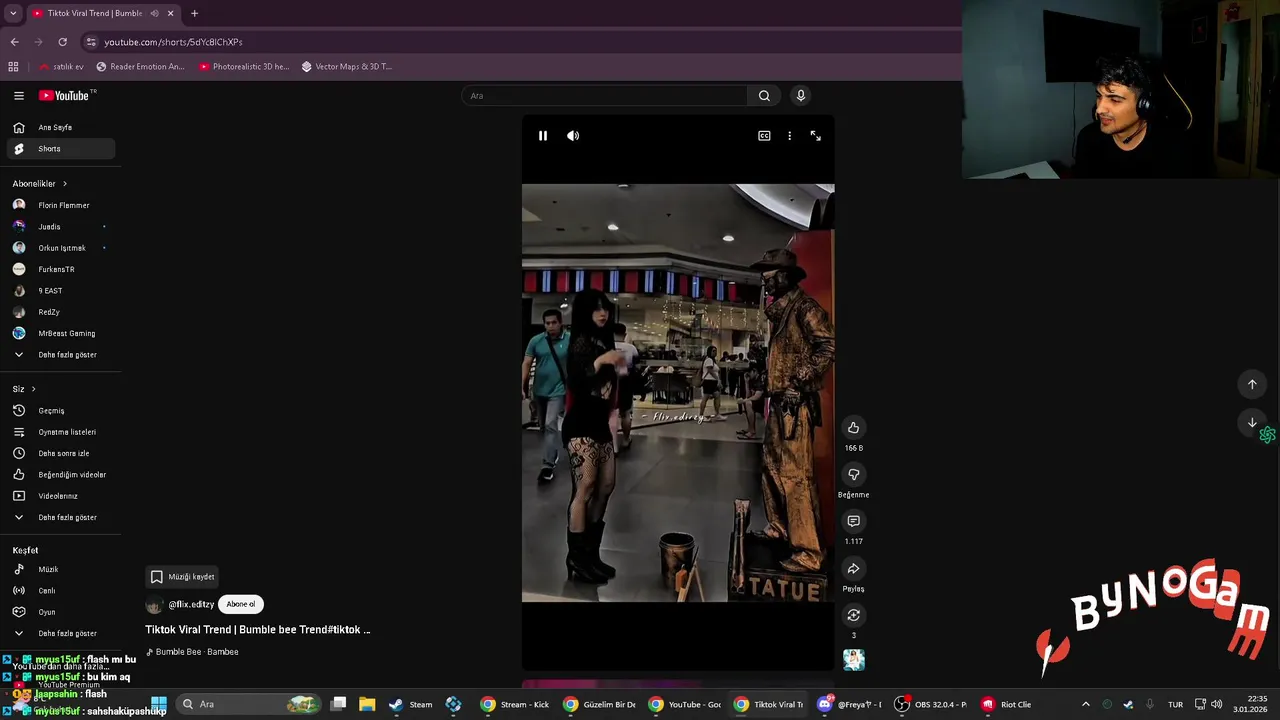Open Daha sonra izle
The image size is (1280, 720).
[60, 453]
